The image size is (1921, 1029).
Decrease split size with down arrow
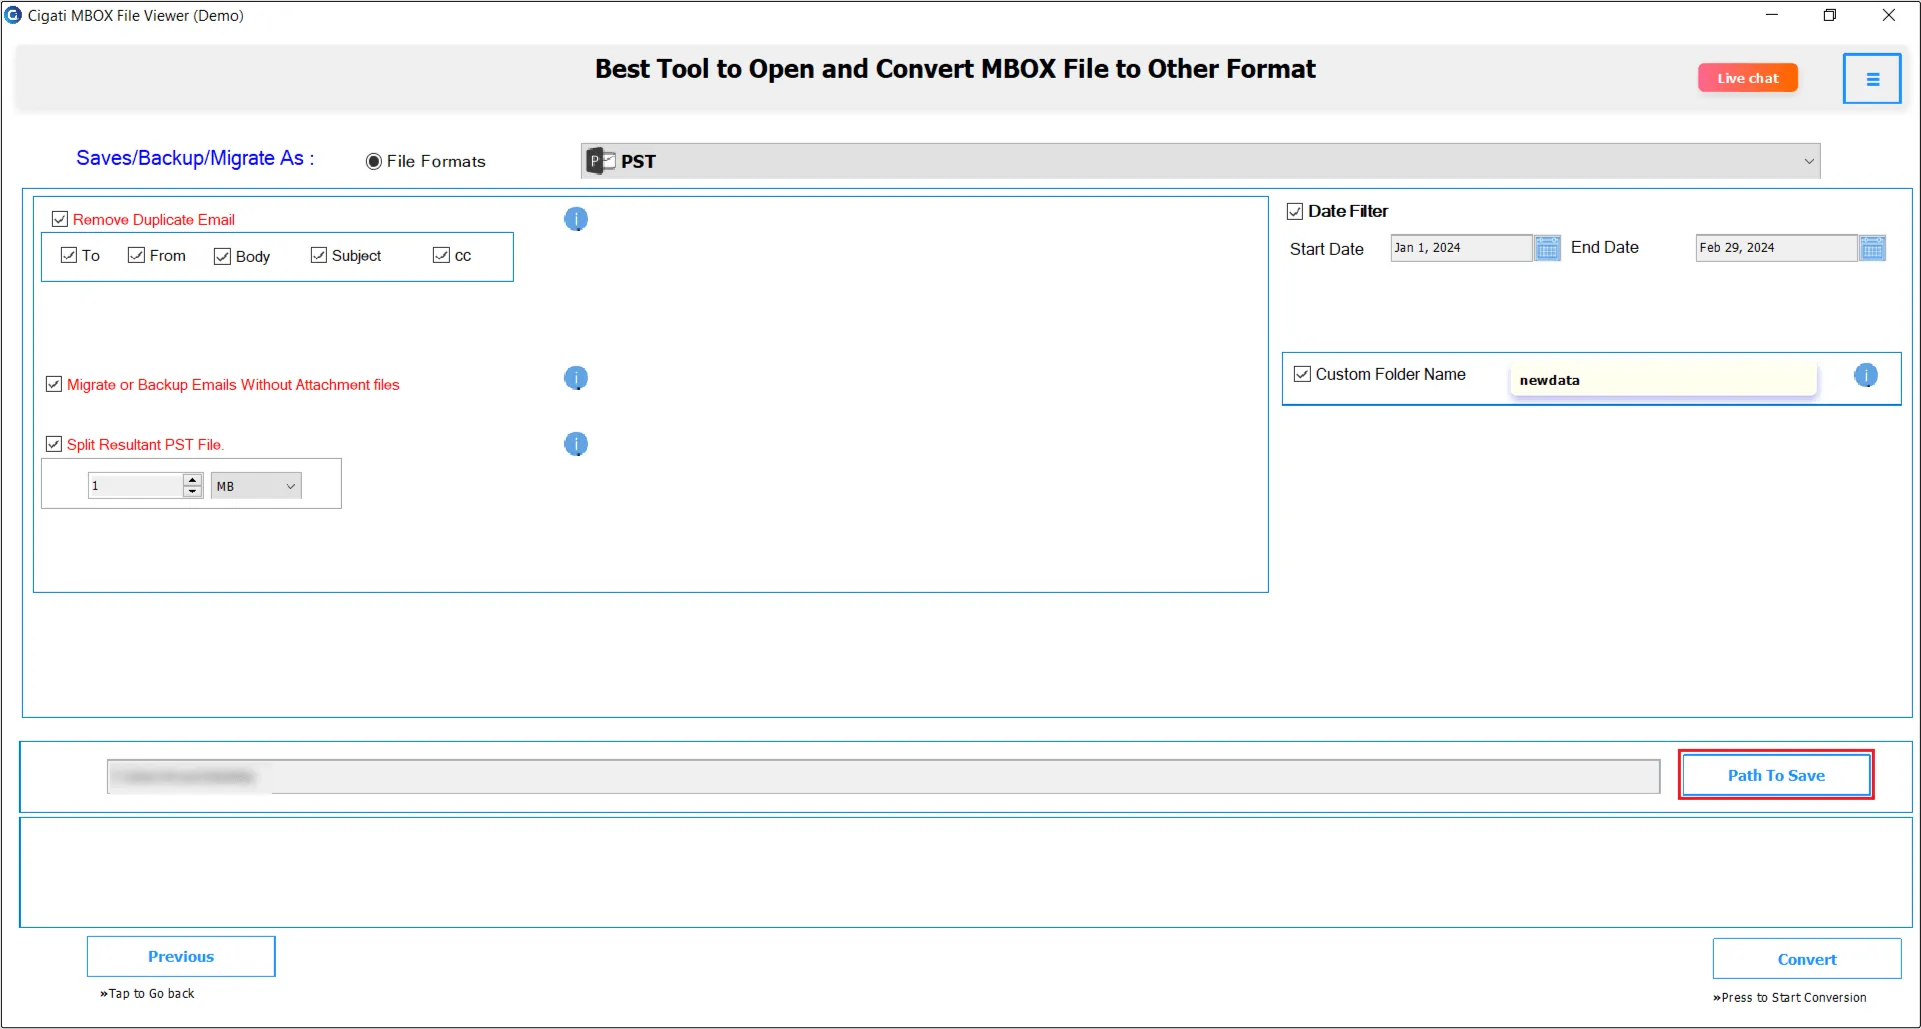(193, 492)
